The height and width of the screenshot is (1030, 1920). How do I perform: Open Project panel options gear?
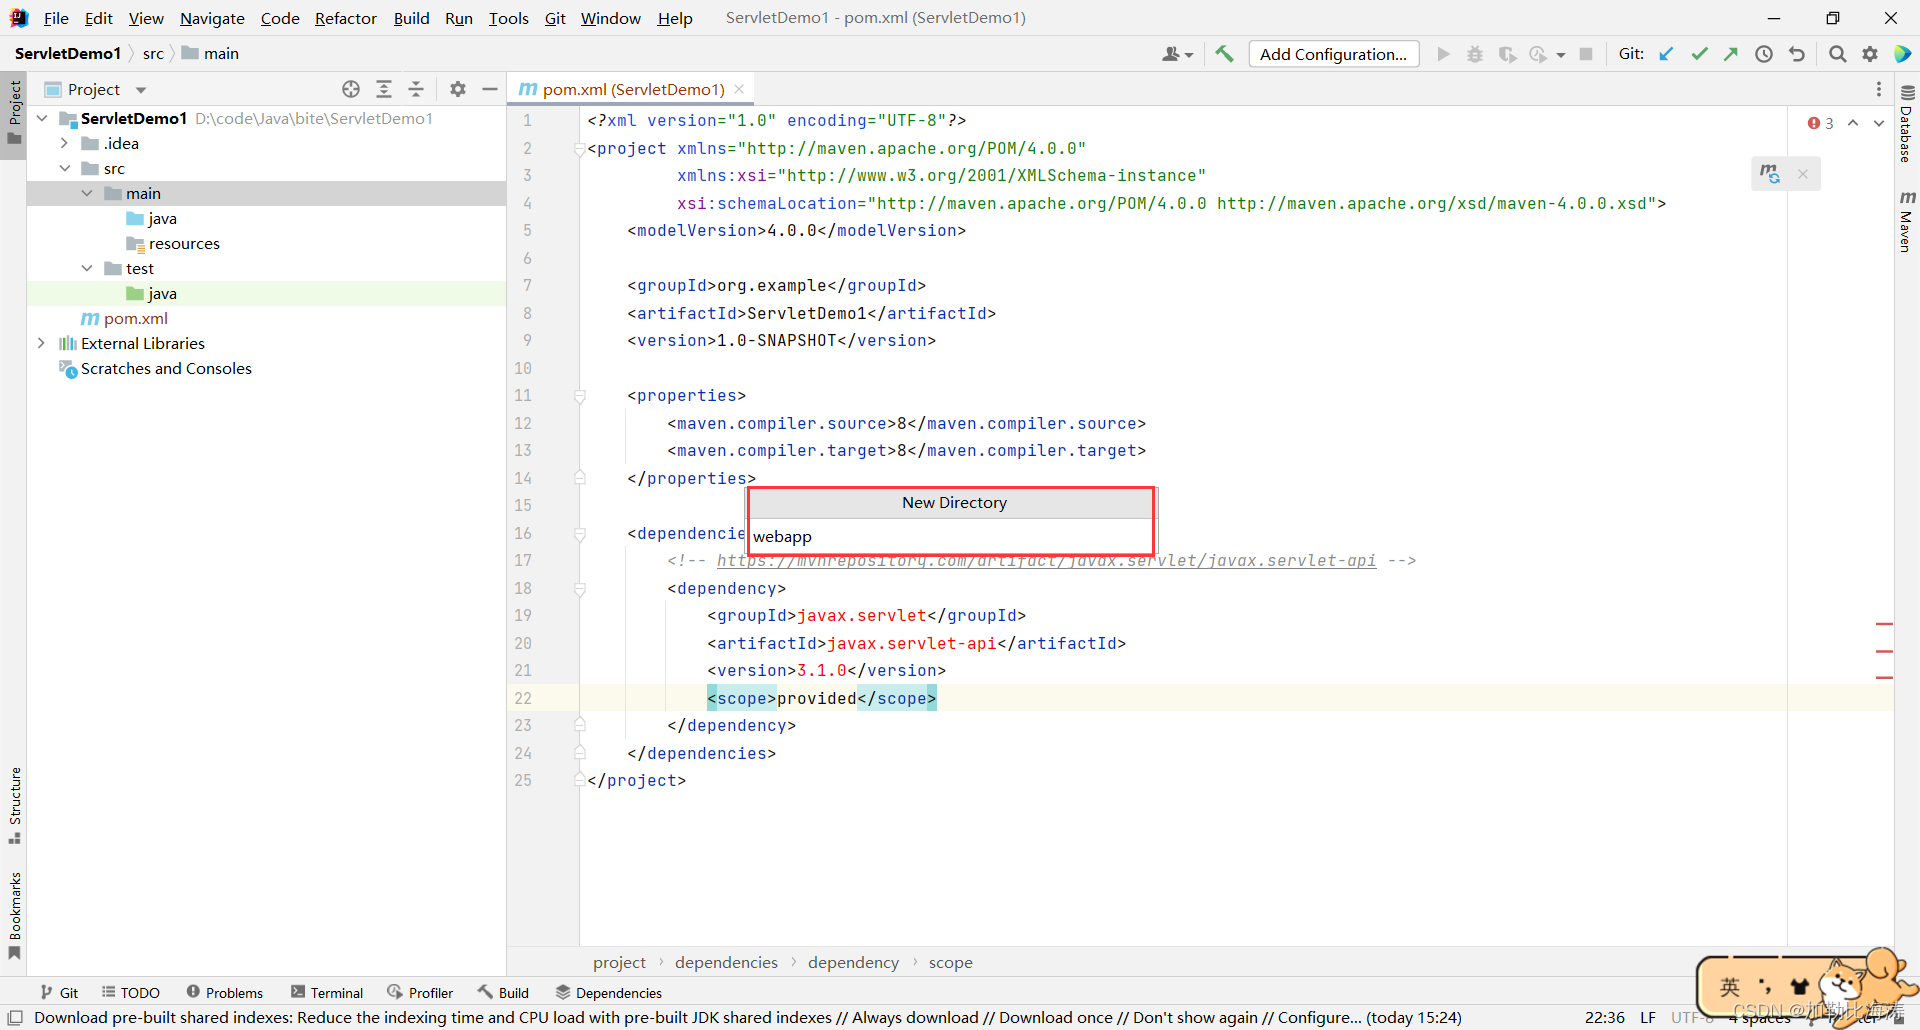458,89
